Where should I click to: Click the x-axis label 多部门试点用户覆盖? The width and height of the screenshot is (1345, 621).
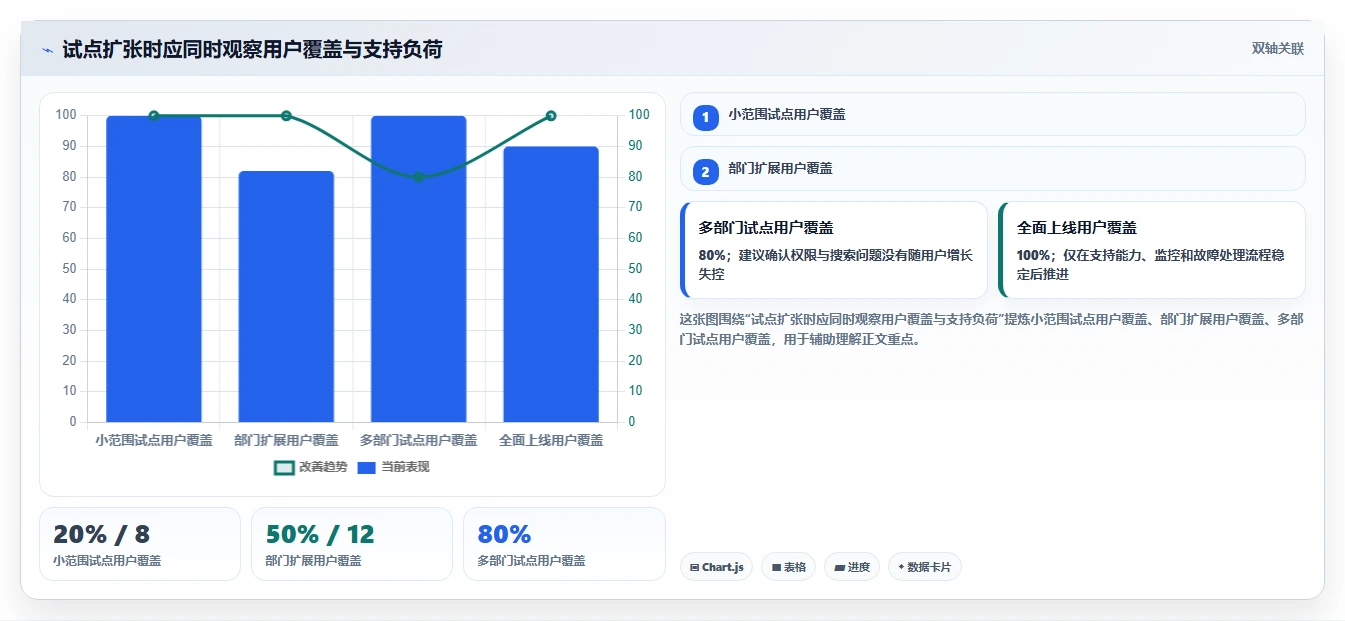(418, 440)
